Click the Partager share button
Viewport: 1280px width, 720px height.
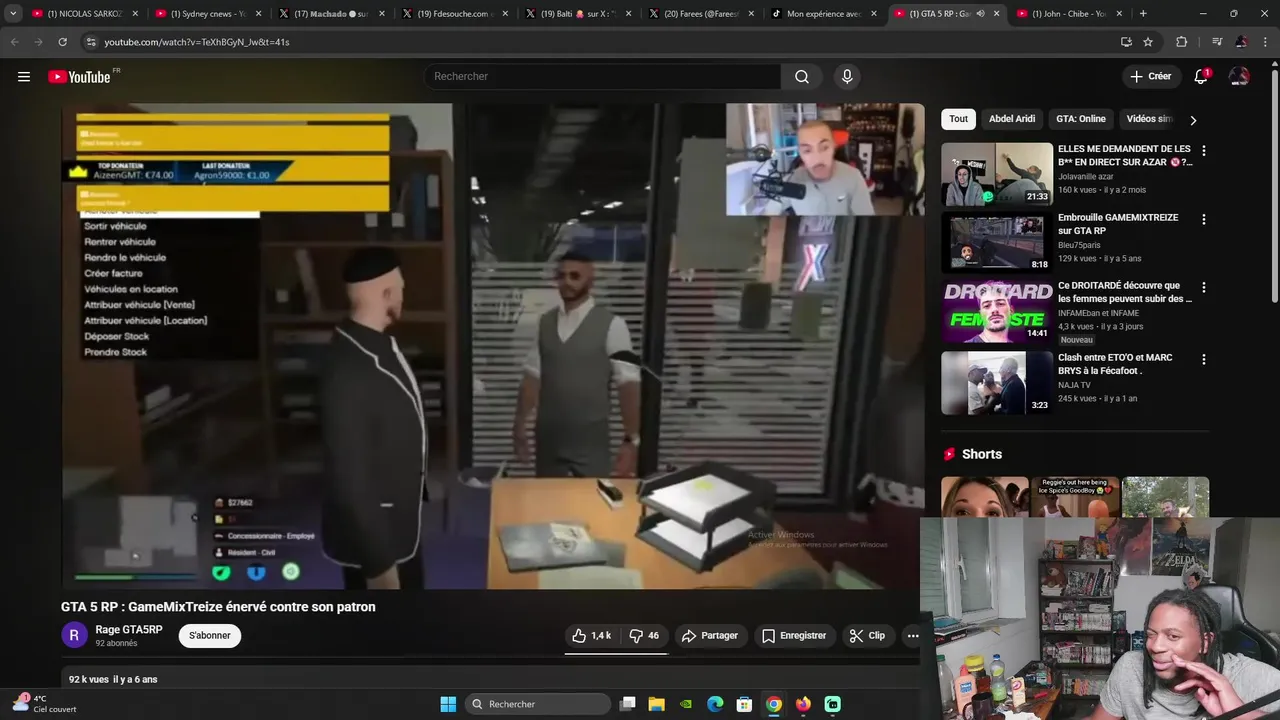(709, 636)
